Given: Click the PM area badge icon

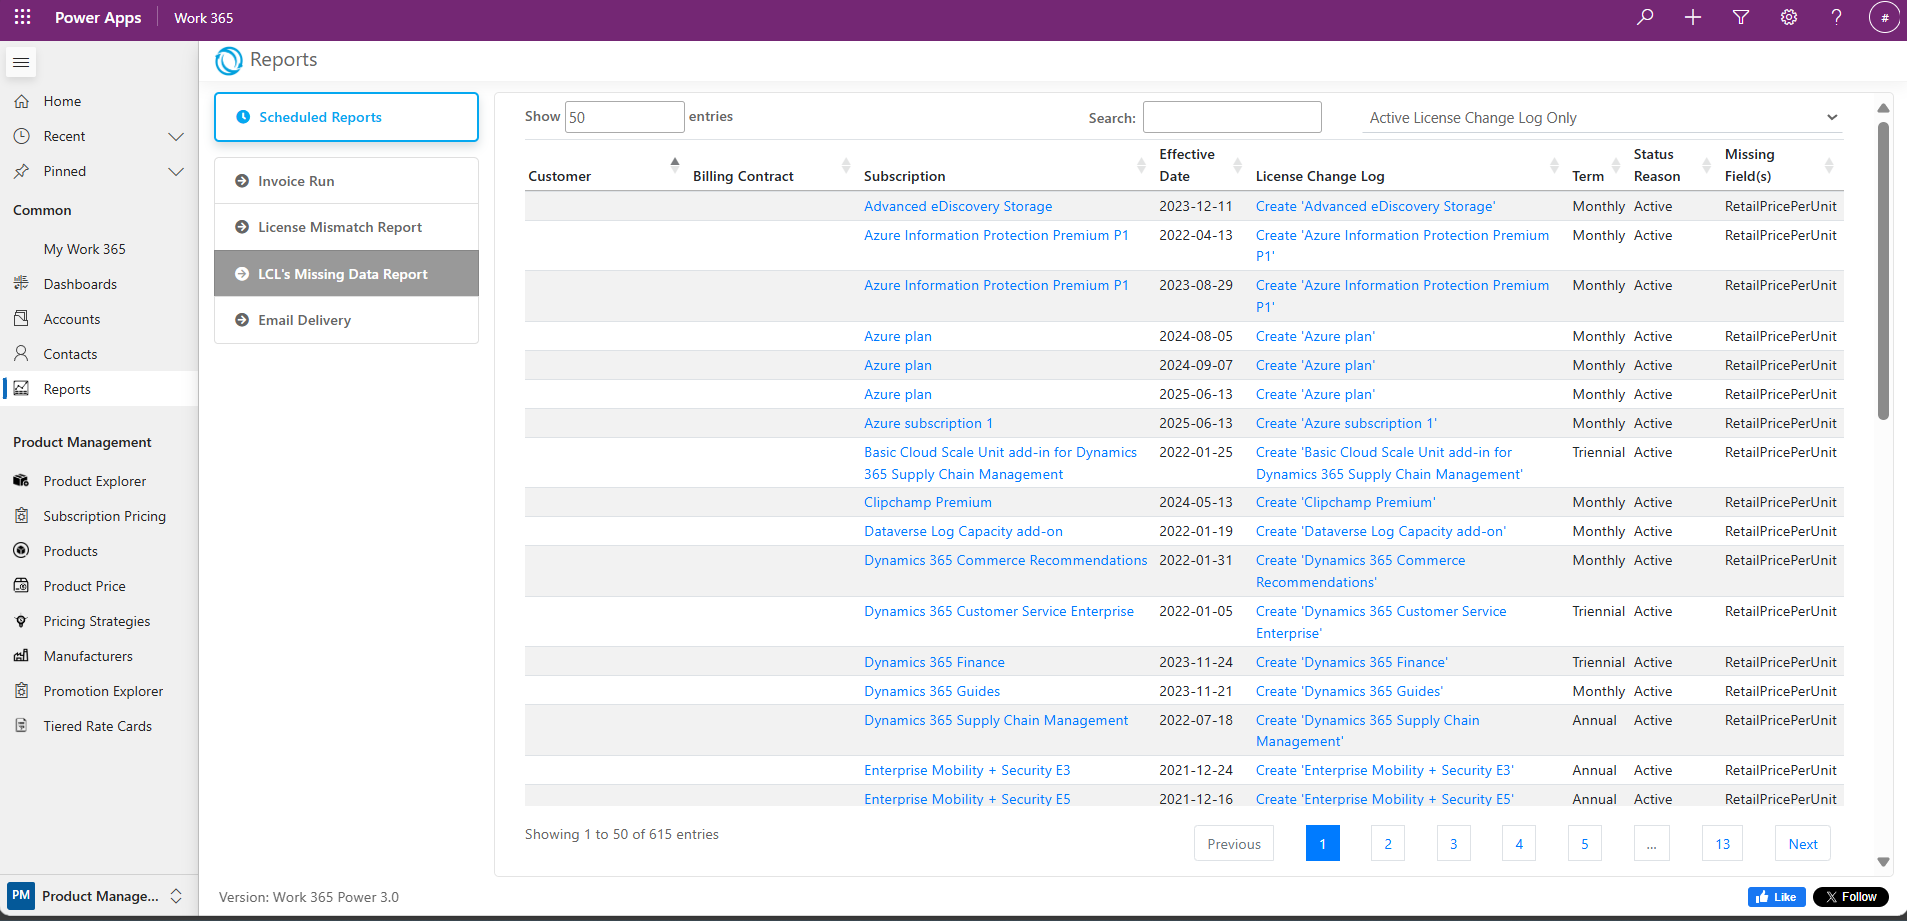Looking at the screenshot, I should tap(21, 896).
